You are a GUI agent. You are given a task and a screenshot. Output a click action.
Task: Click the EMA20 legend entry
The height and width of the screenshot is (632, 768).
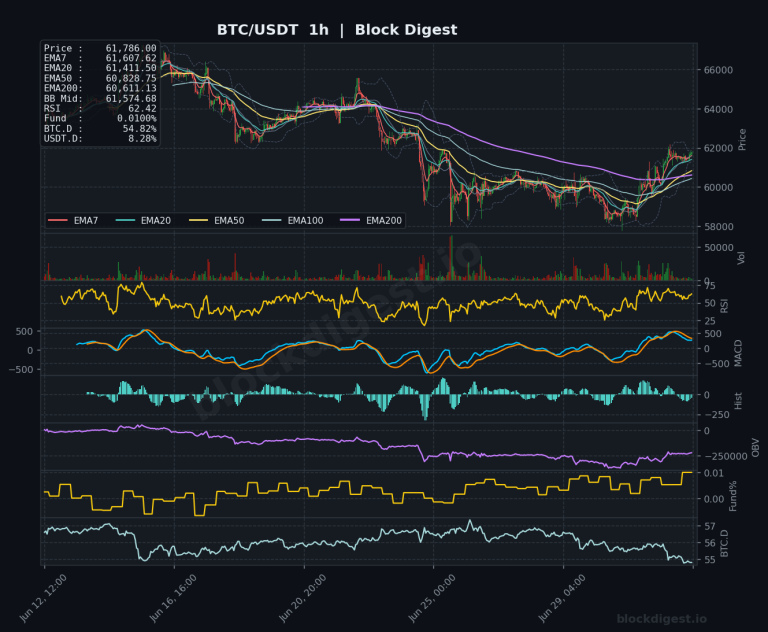point(143,220)
